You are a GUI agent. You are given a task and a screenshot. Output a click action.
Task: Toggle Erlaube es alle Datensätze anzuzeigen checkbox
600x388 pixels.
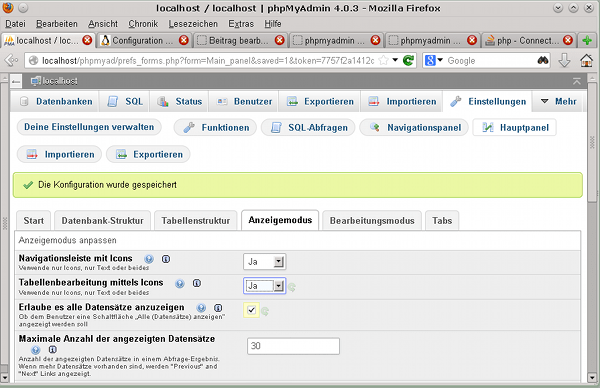click(251, 310)
